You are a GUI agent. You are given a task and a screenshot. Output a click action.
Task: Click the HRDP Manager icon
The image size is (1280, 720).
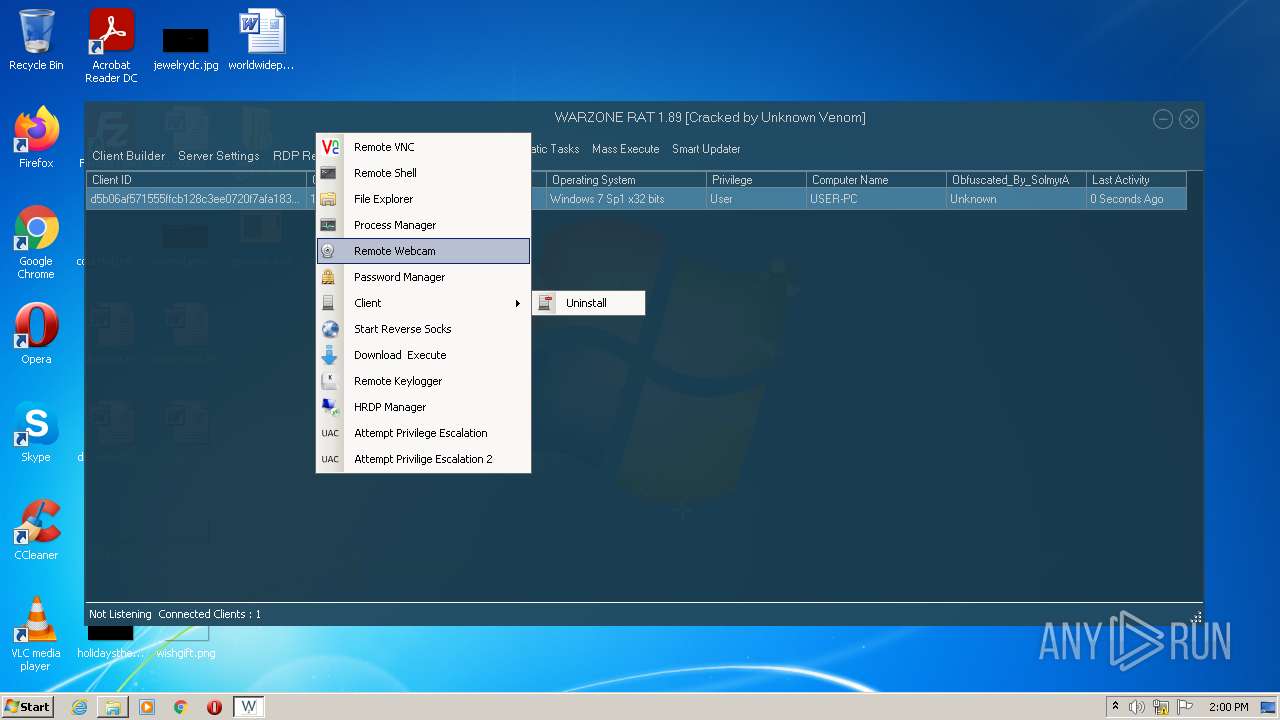(x=330, y=407)
